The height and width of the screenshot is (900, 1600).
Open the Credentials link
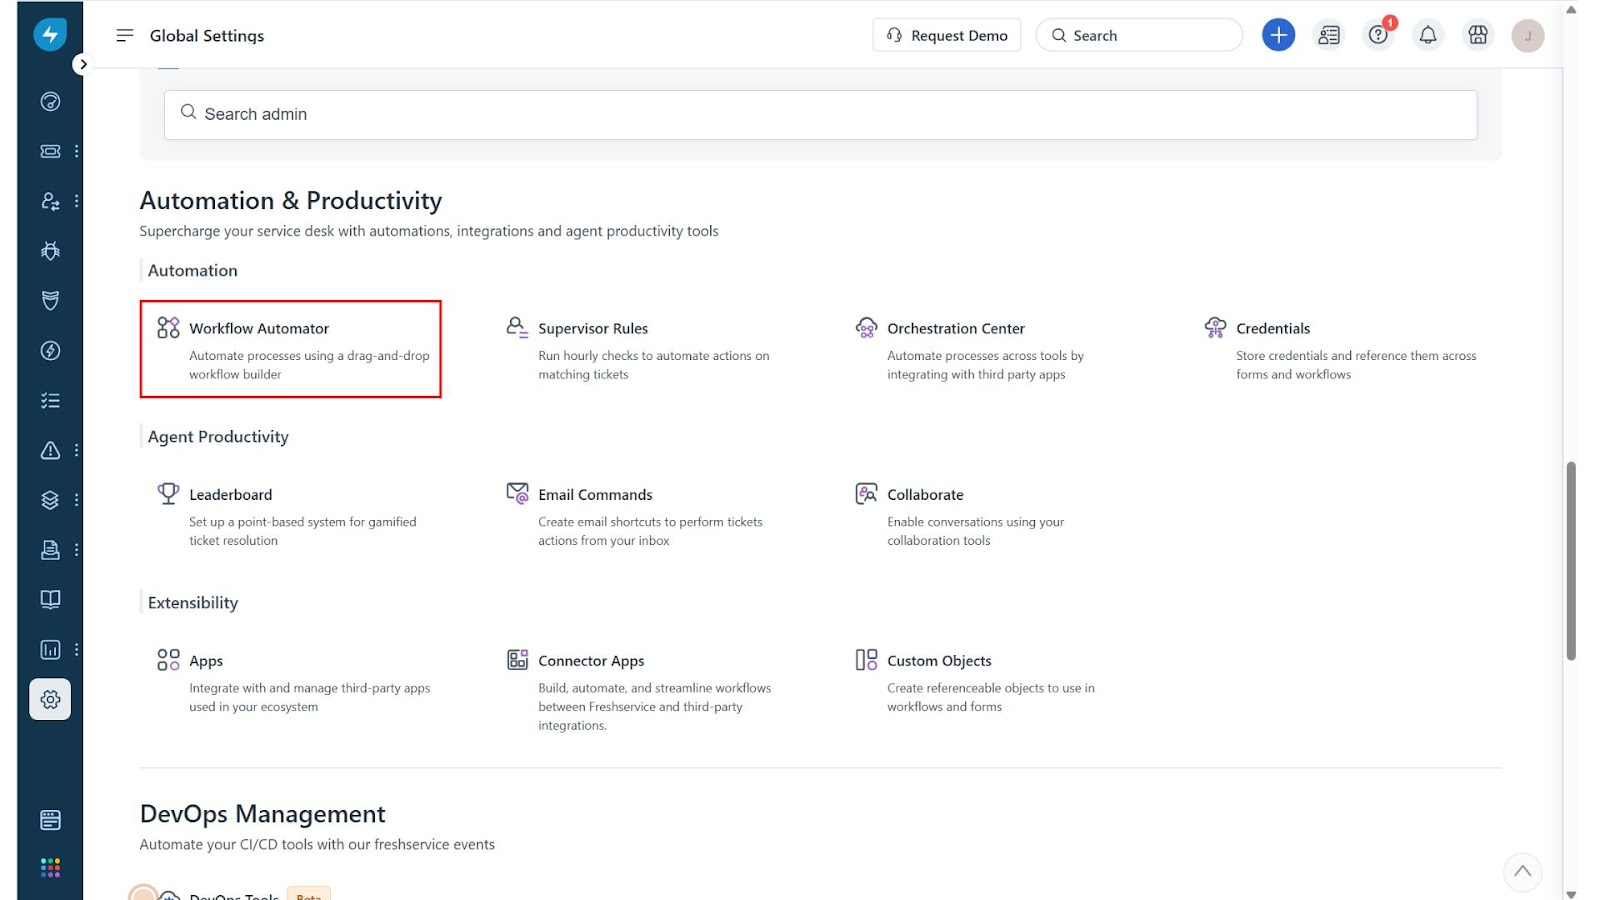1273,328
